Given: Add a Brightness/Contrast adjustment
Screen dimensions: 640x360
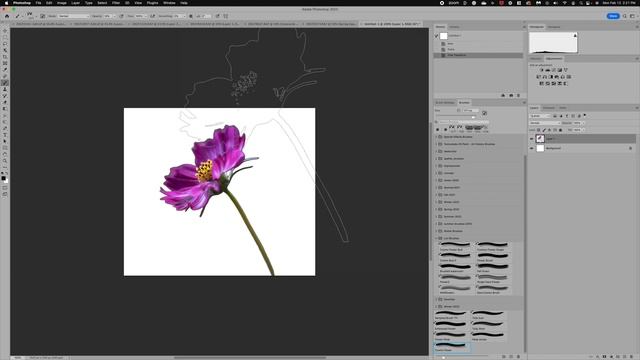Looking at the screenshot, I should [541, 70].
